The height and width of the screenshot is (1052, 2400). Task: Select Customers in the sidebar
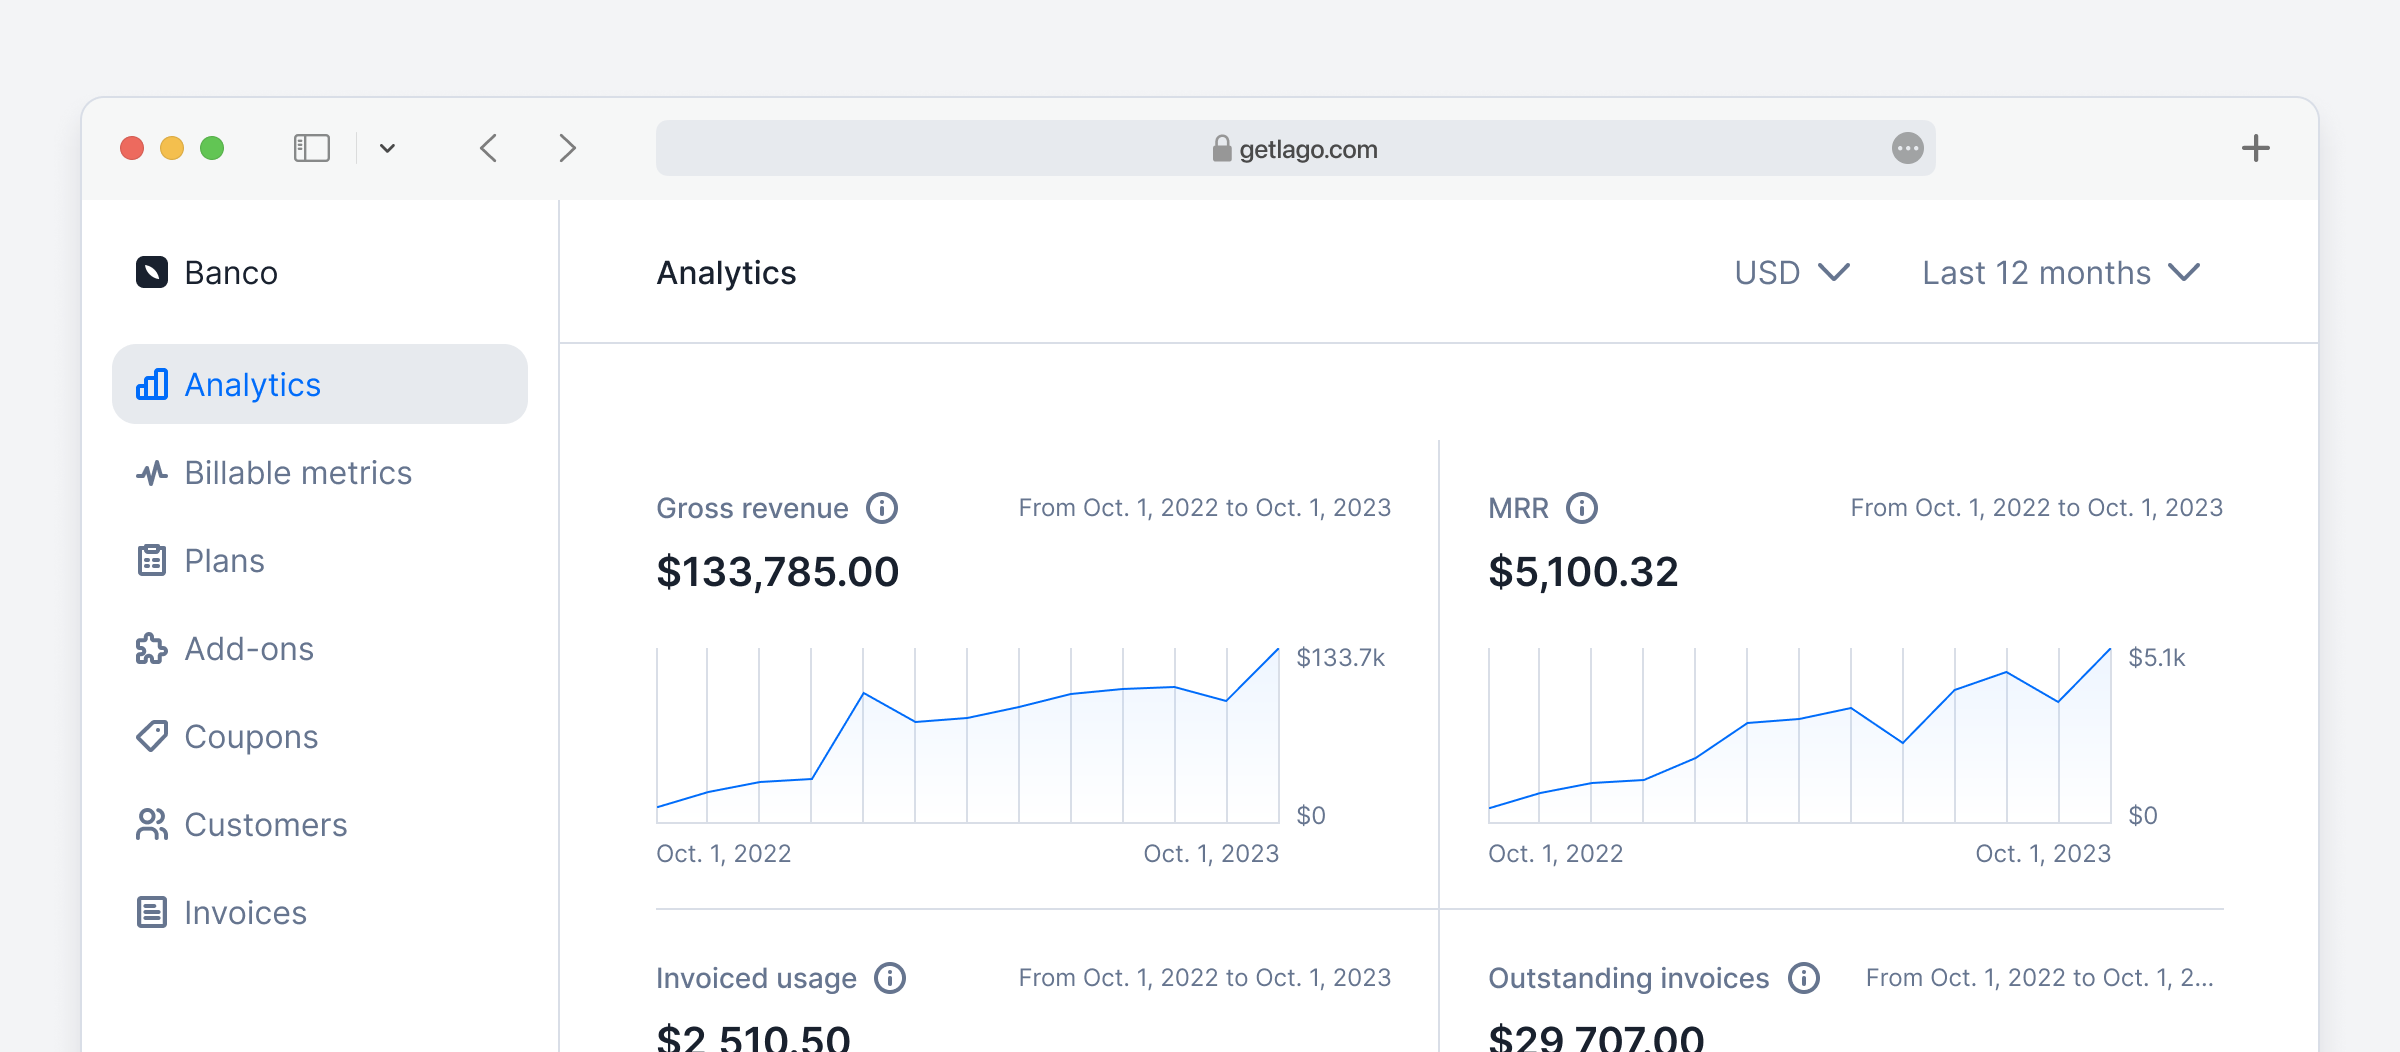tap(265, 825)
